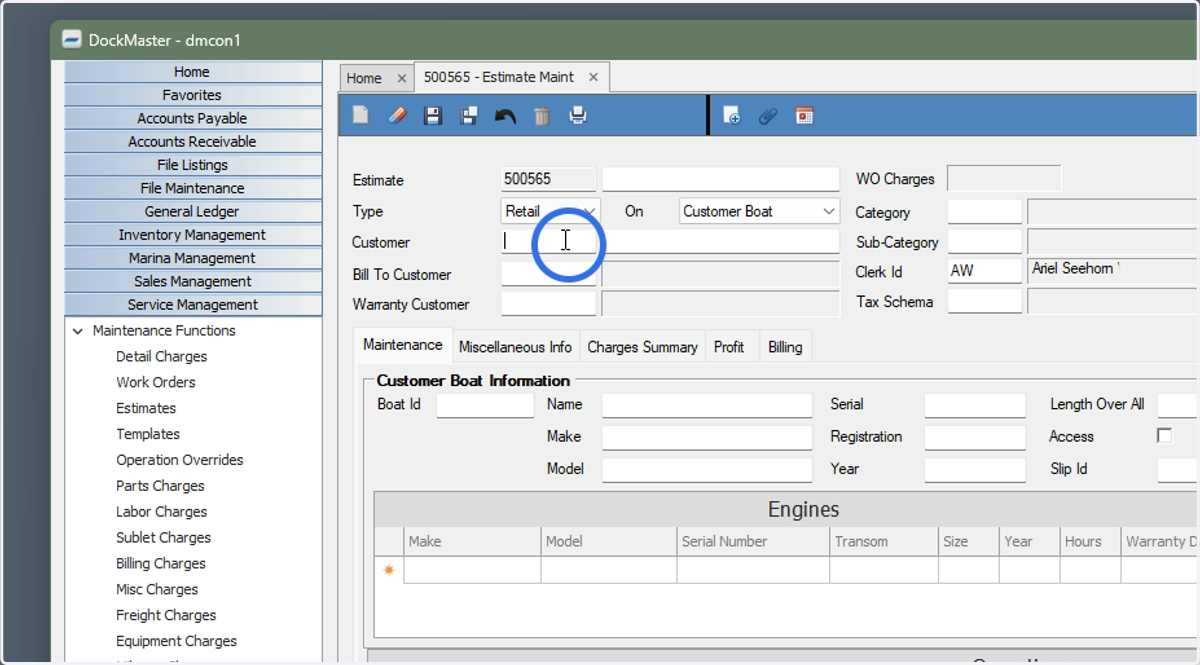Click the Favorites navigation button
Viewport: 1200px width, 665px height.
pos(193,95)
